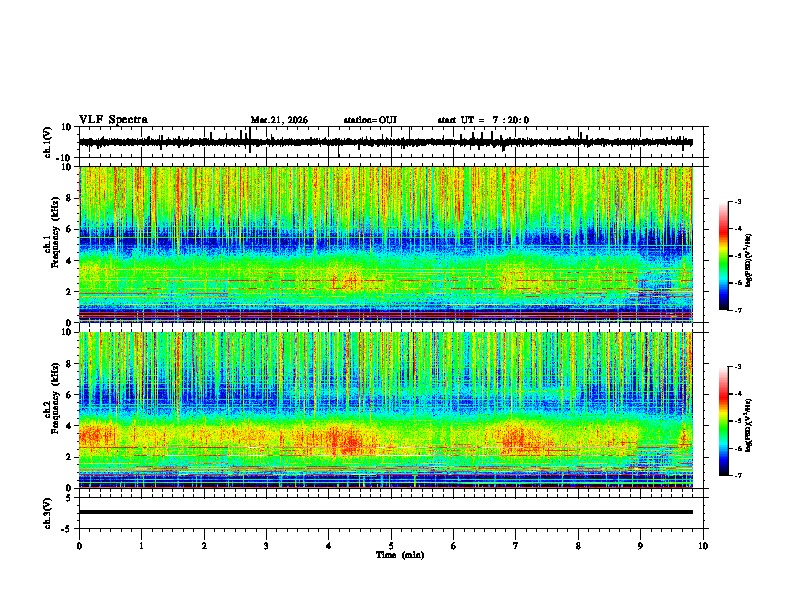Click the "0" tick on the time axis
This screenshot has height=612, width=792.
point(79,546)
